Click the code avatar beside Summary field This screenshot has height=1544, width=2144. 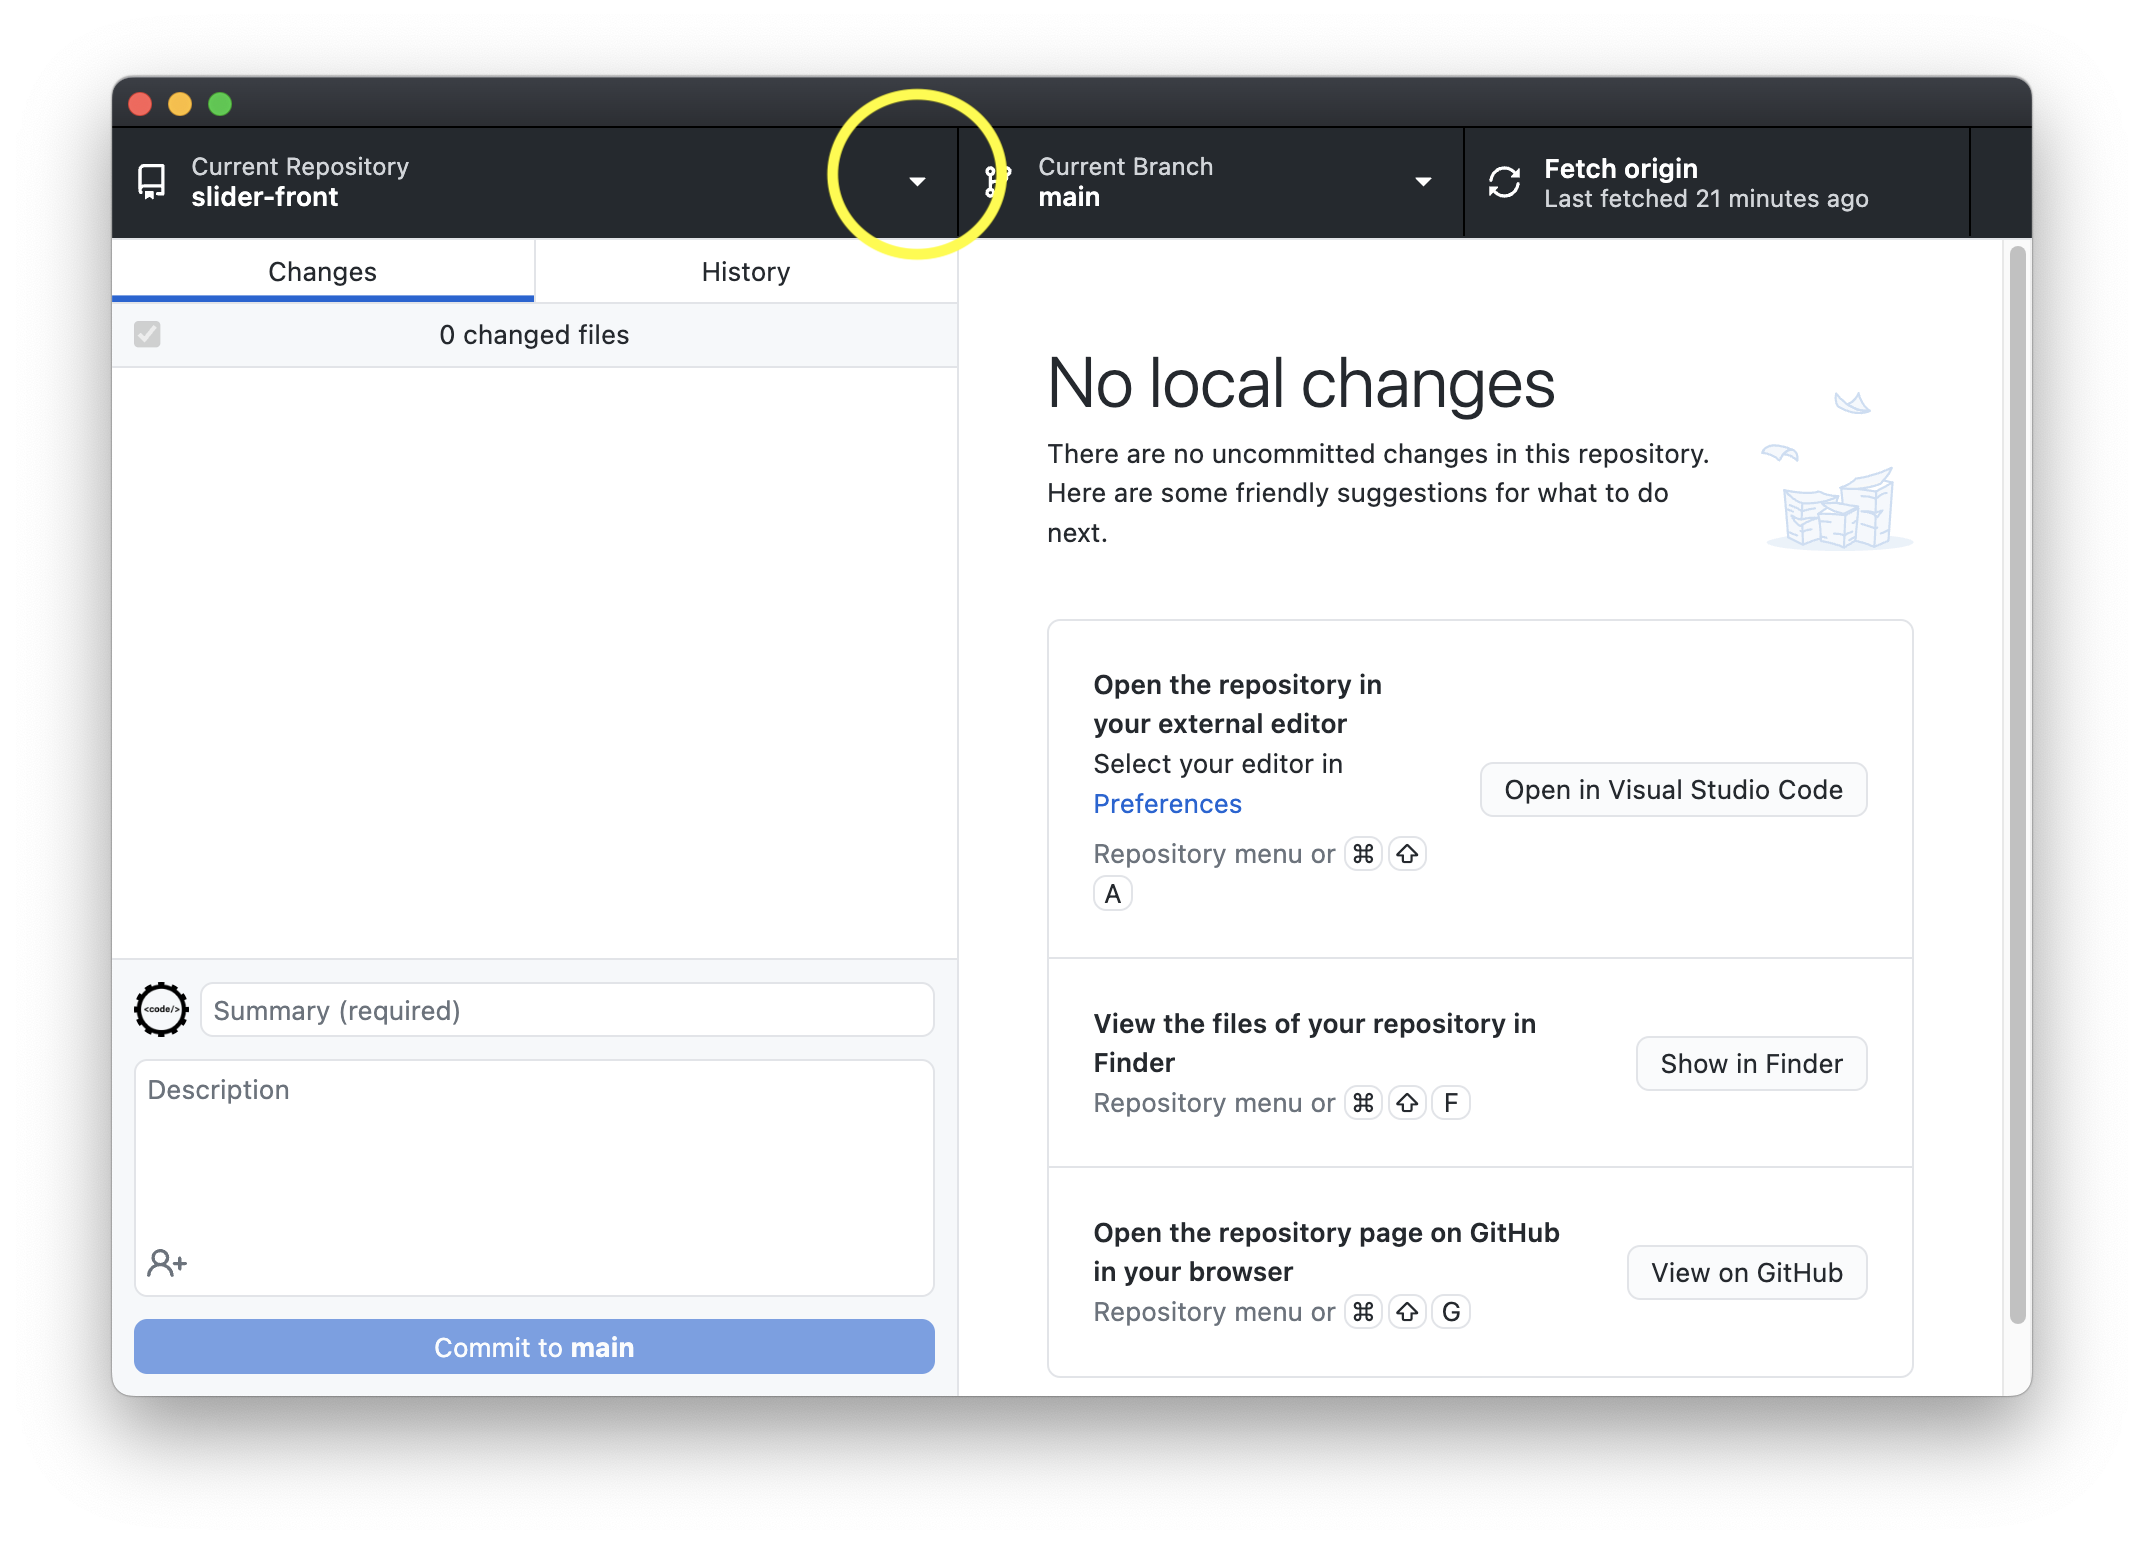click(161, 1010)
